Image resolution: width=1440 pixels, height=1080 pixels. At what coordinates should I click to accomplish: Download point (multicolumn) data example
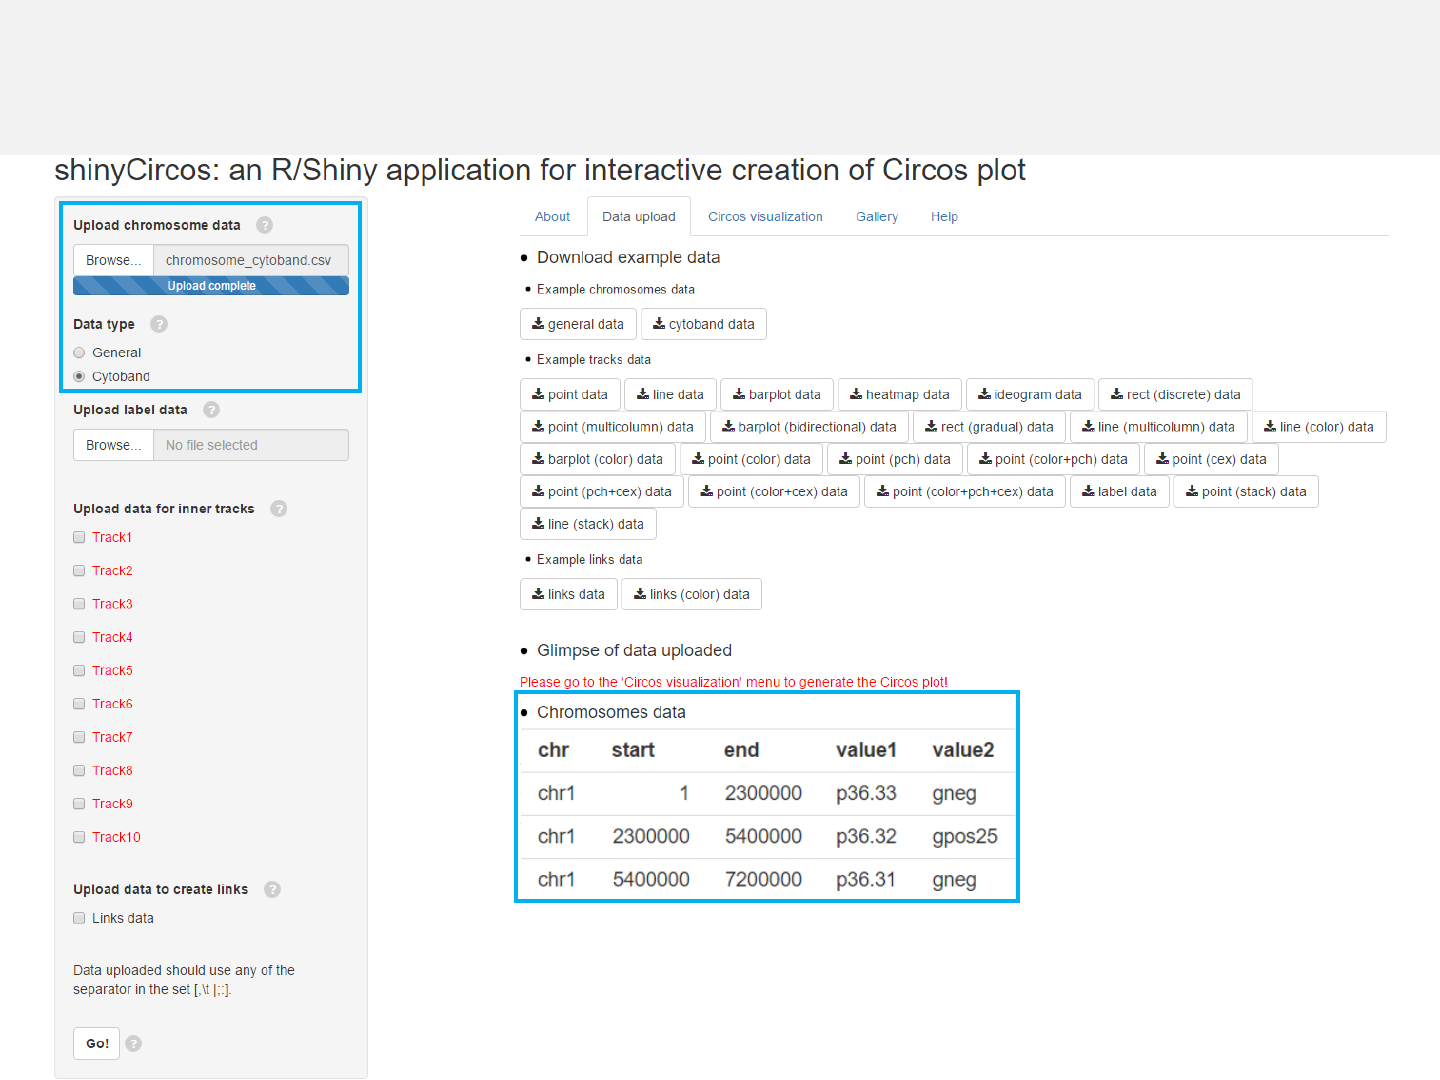(613, 427)
